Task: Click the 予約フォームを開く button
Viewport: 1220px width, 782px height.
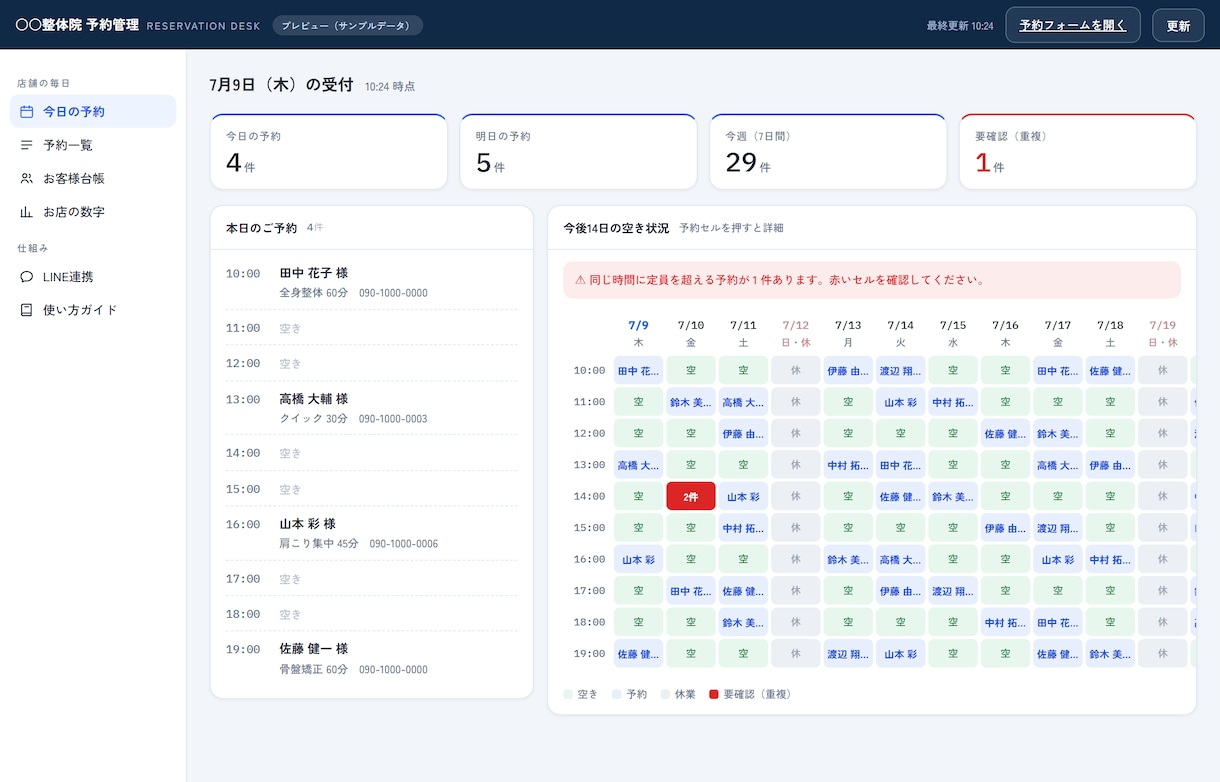Action: [1073, 25]
